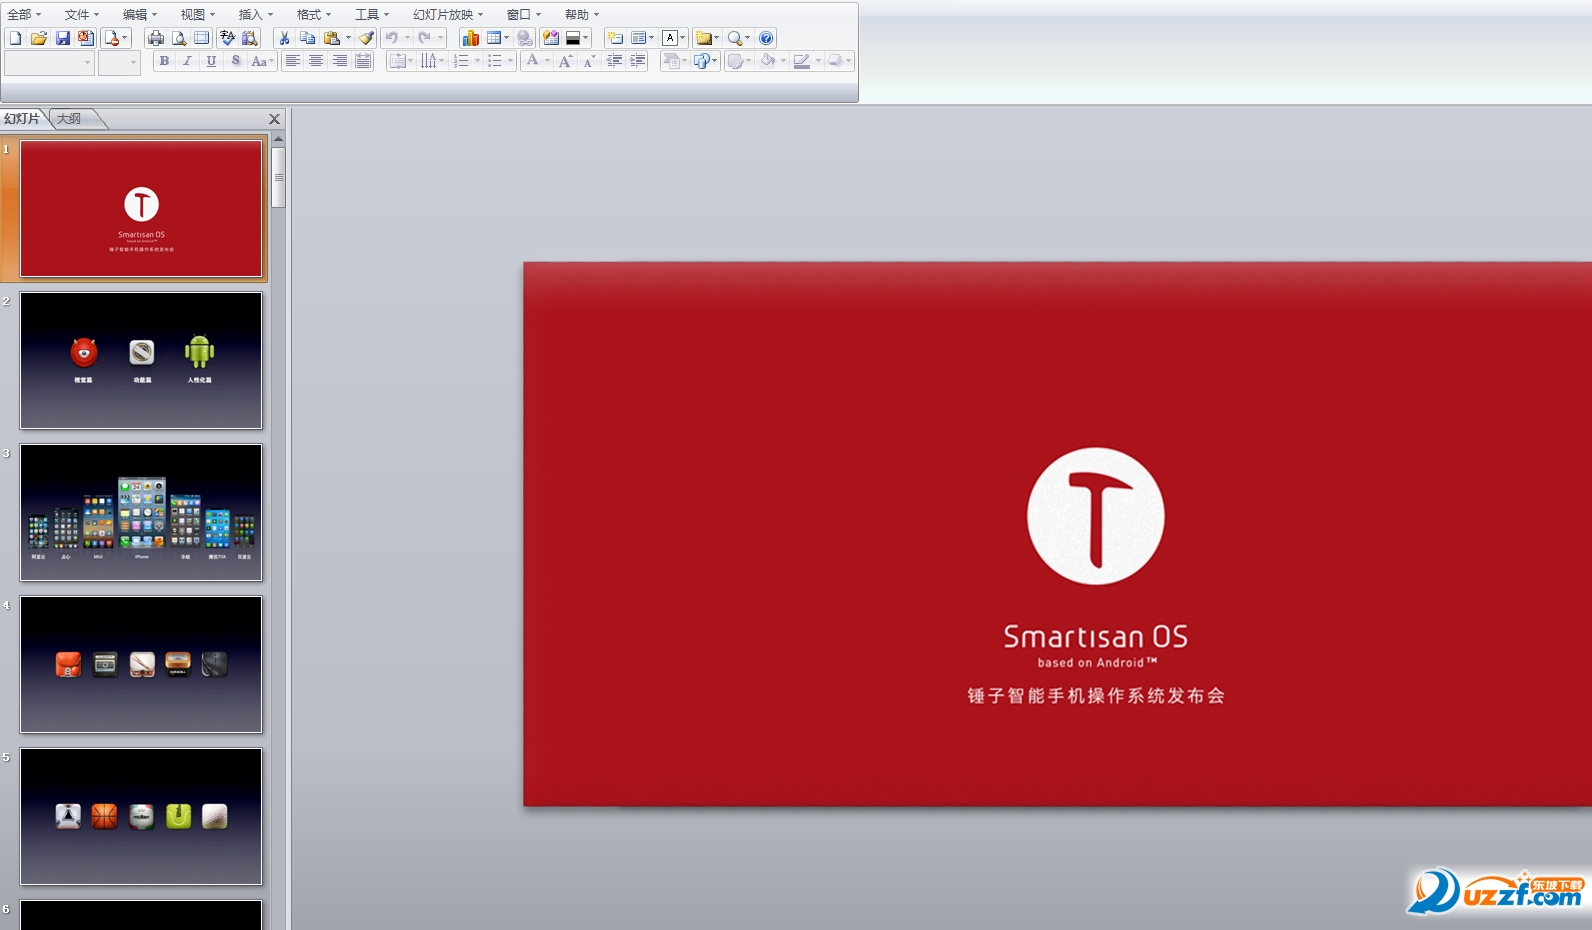Click the font color A button
This screenshot has width=1592, height=930.
click(x=533, y=61)
